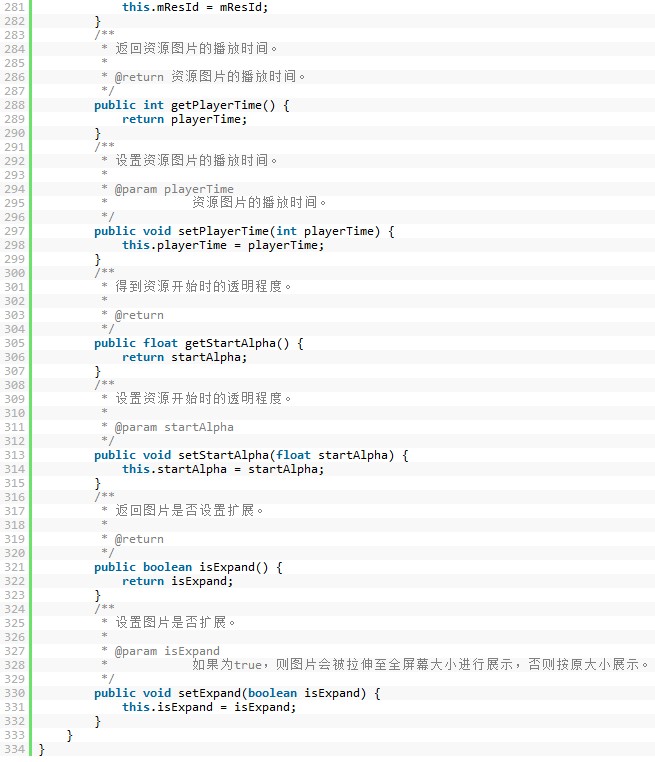
Task: Click '@return 资源图片的播放时间。' on line 286
Action: click(210, 77)
